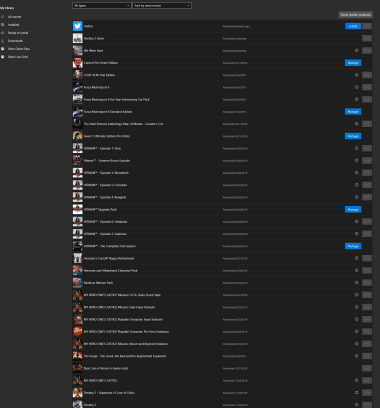Click Manage for Gears 5 Ultimate Edition Pre-Order
The height and width of the screenshot is (408, 380).
[x=353, y=136]
